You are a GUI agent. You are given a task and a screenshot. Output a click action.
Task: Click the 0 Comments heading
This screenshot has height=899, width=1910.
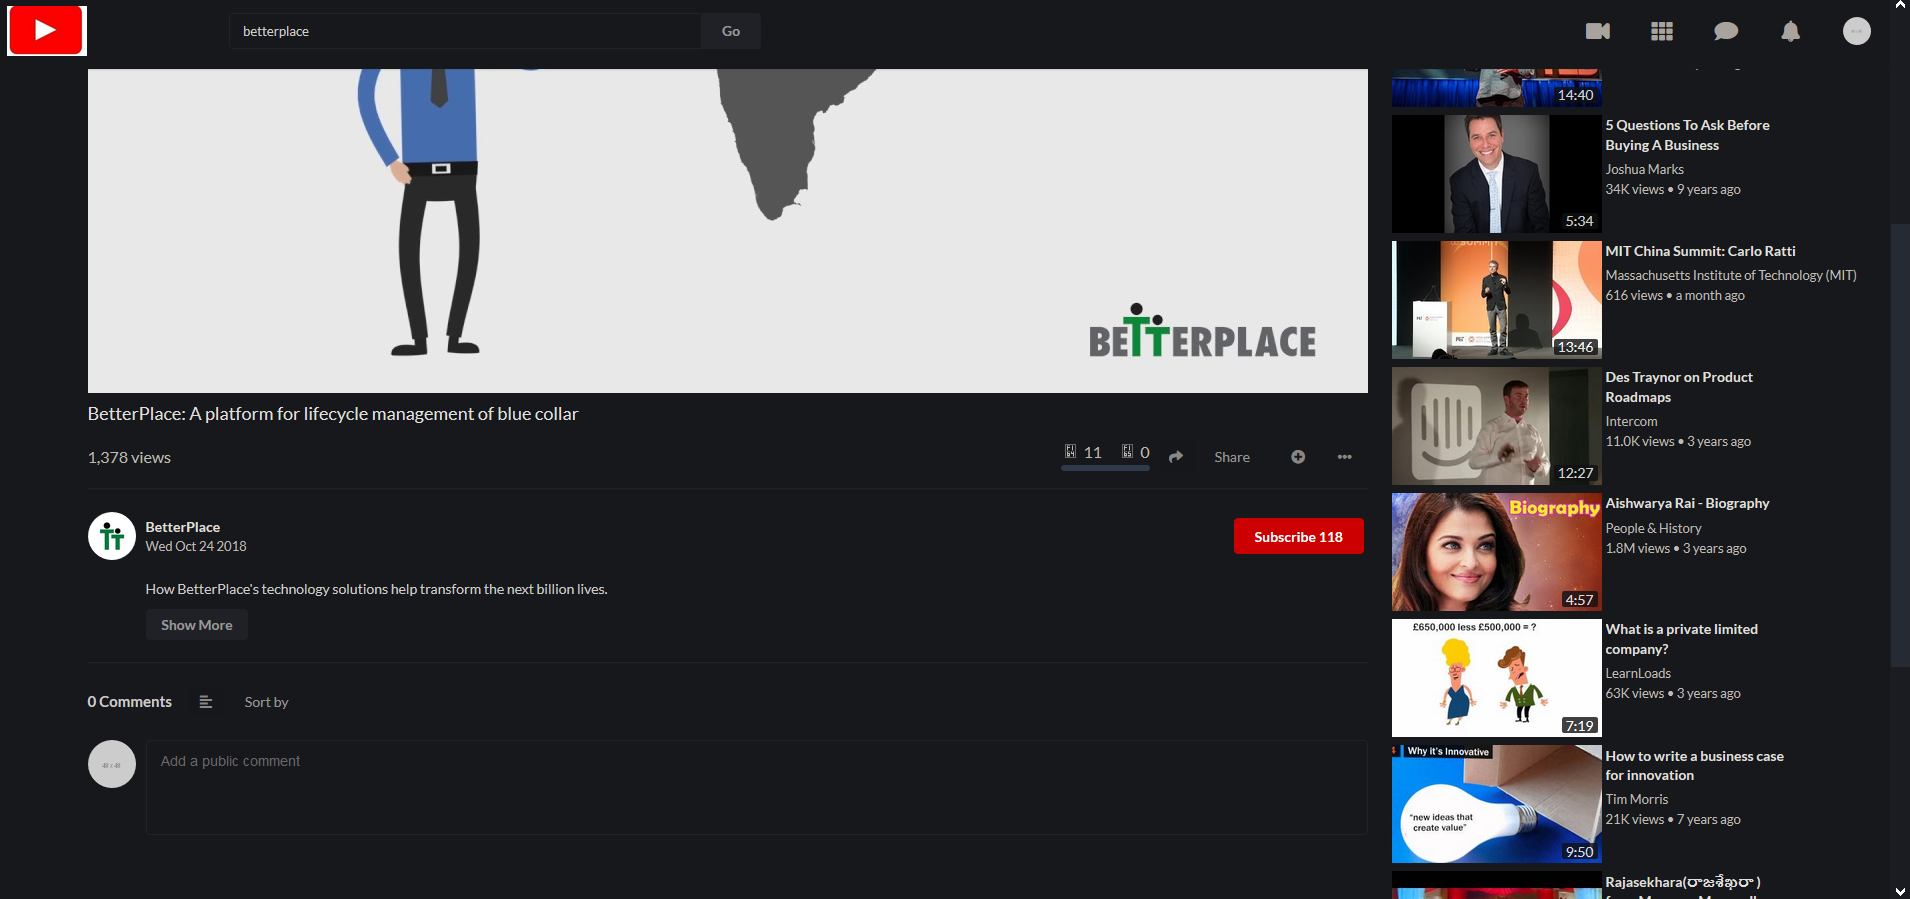tap(130, 702)
